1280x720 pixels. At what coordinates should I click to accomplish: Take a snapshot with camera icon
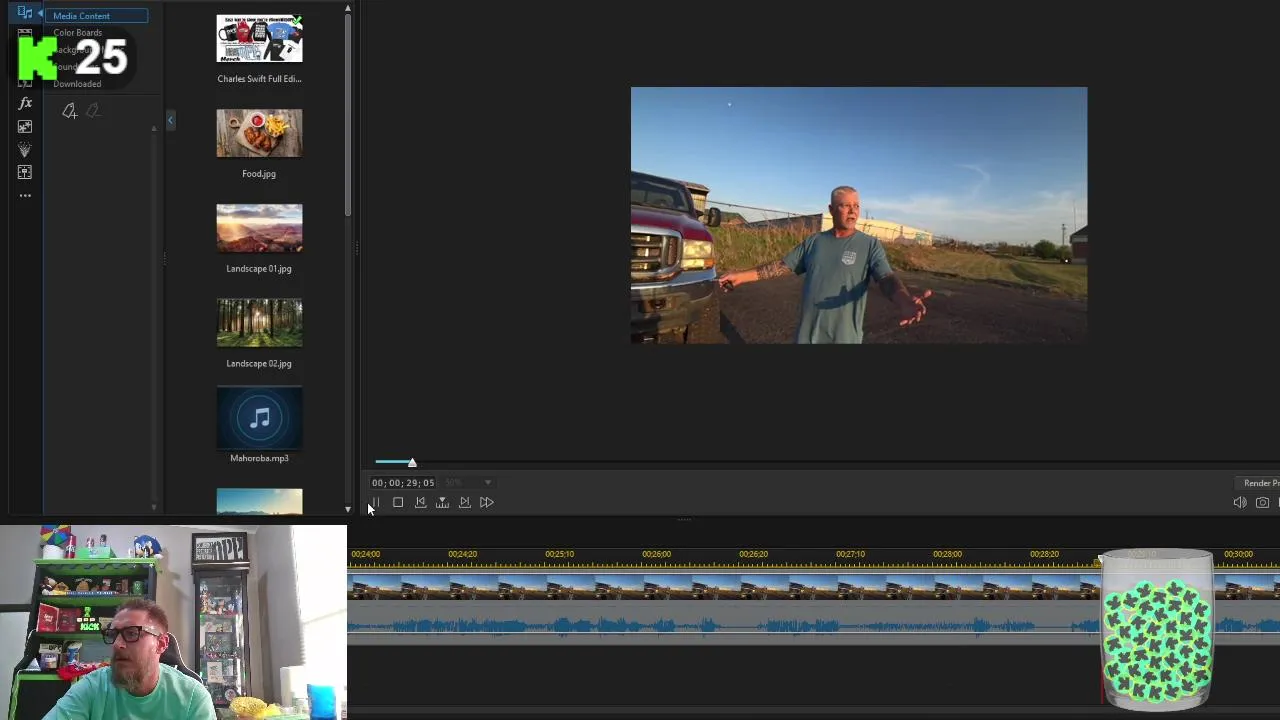[1262, 502]
